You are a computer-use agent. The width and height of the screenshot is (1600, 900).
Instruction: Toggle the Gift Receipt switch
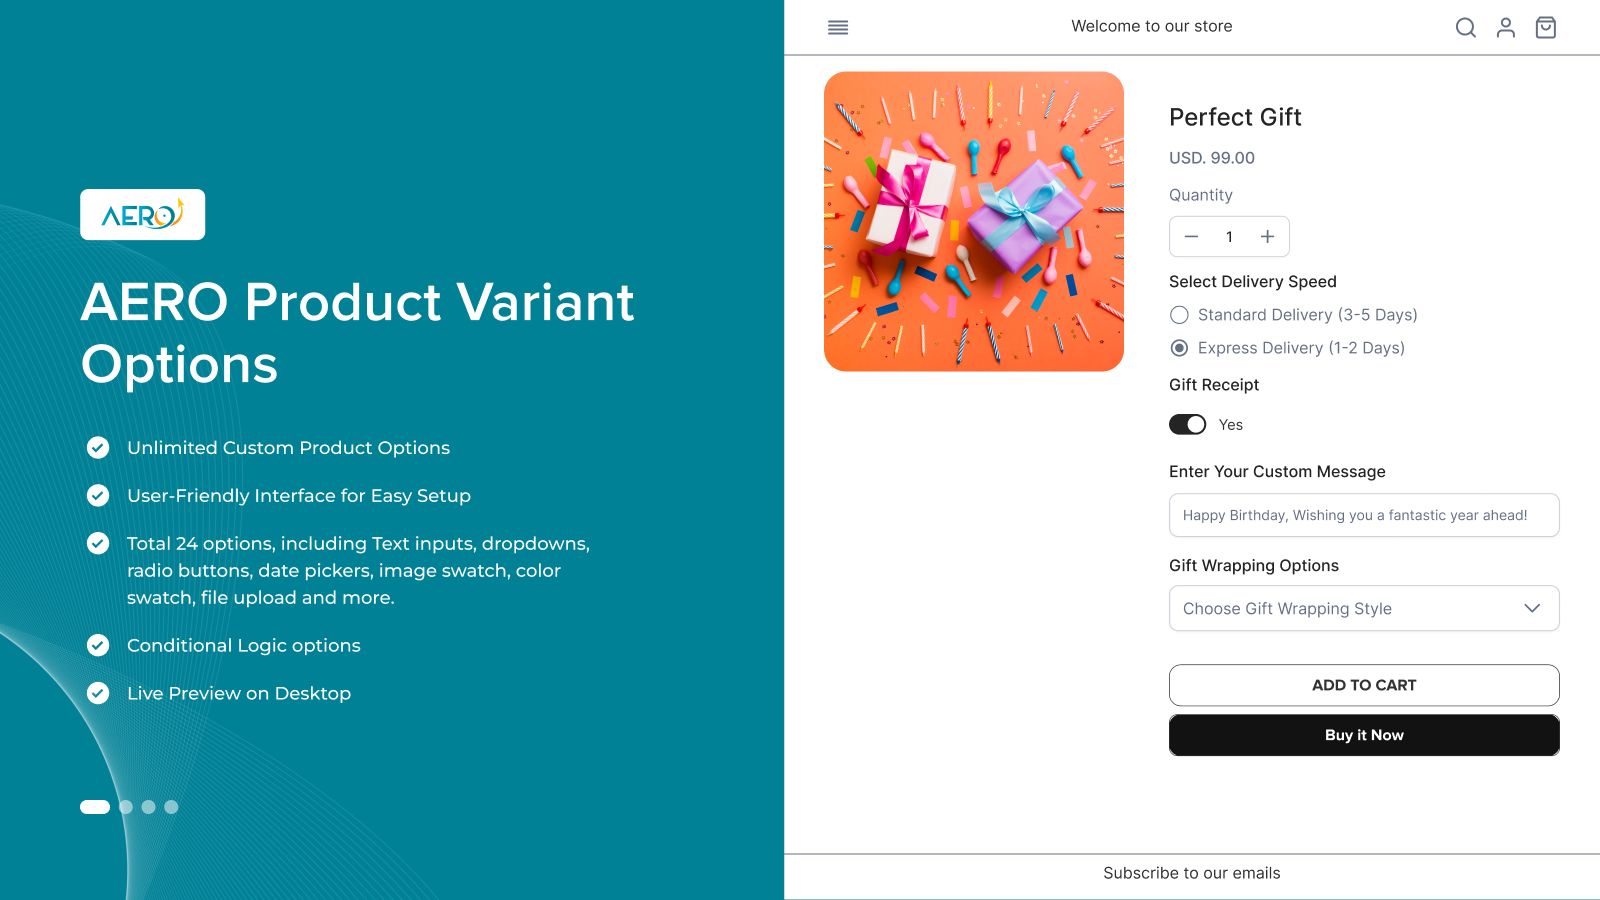[1188, 425]
